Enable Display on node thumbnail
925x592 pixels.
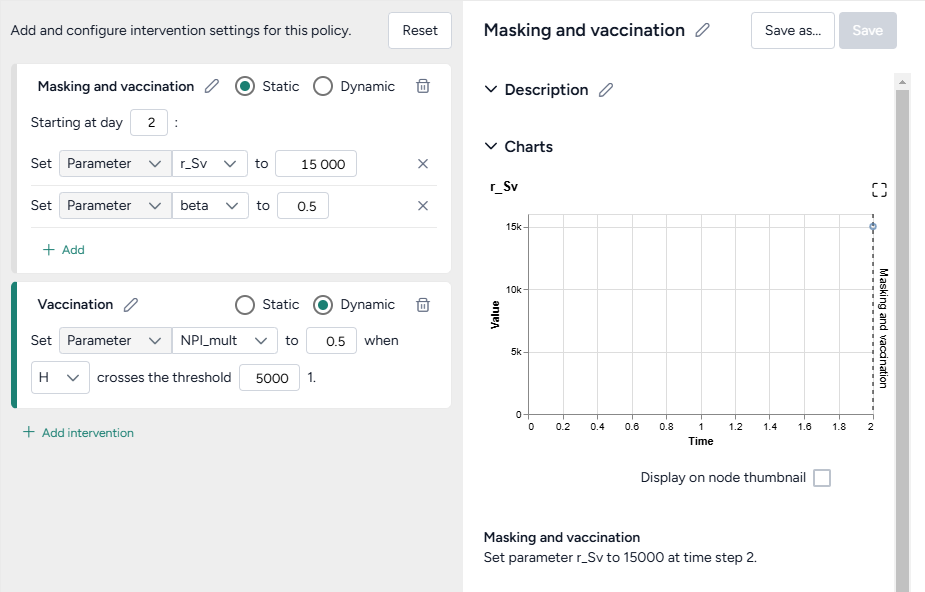(x=822, y=478)
